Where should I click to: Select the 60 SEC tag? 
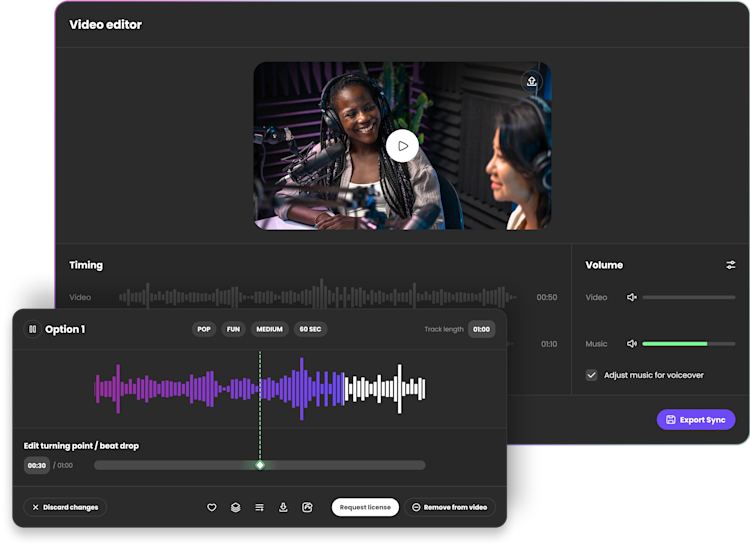pos(310,329)
